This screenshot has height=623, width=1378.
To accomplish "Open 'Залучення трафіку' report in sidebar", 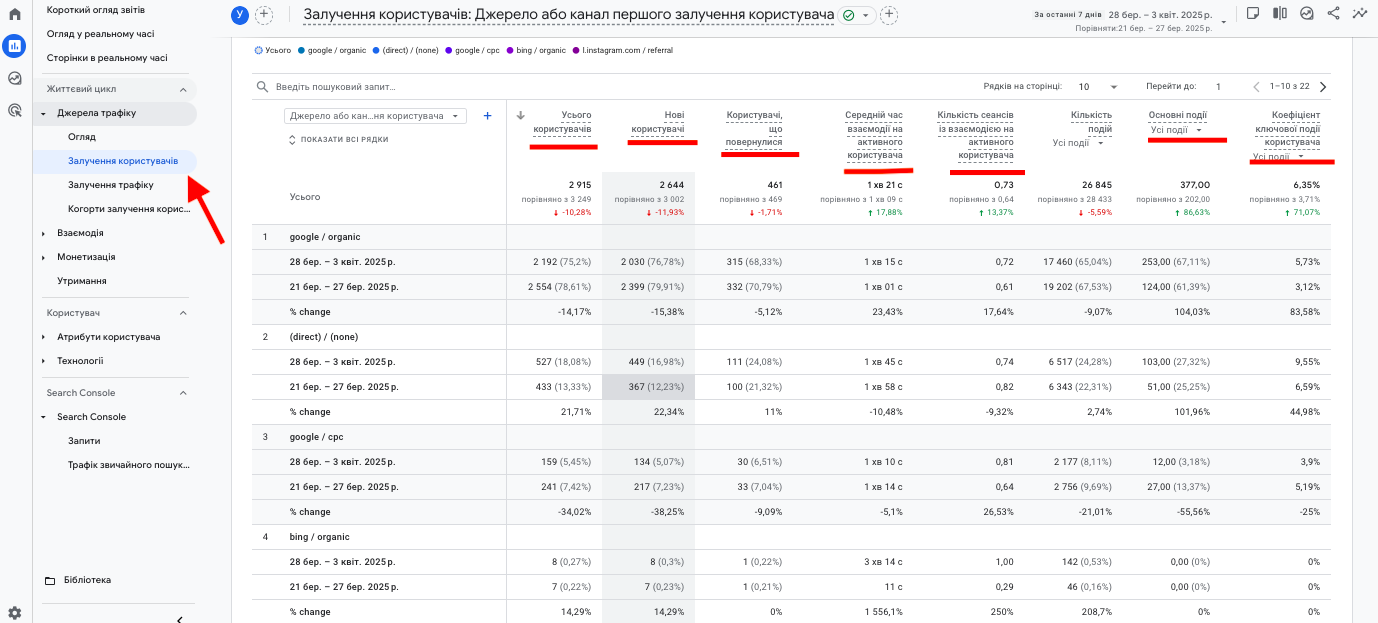I will [110, 185].
